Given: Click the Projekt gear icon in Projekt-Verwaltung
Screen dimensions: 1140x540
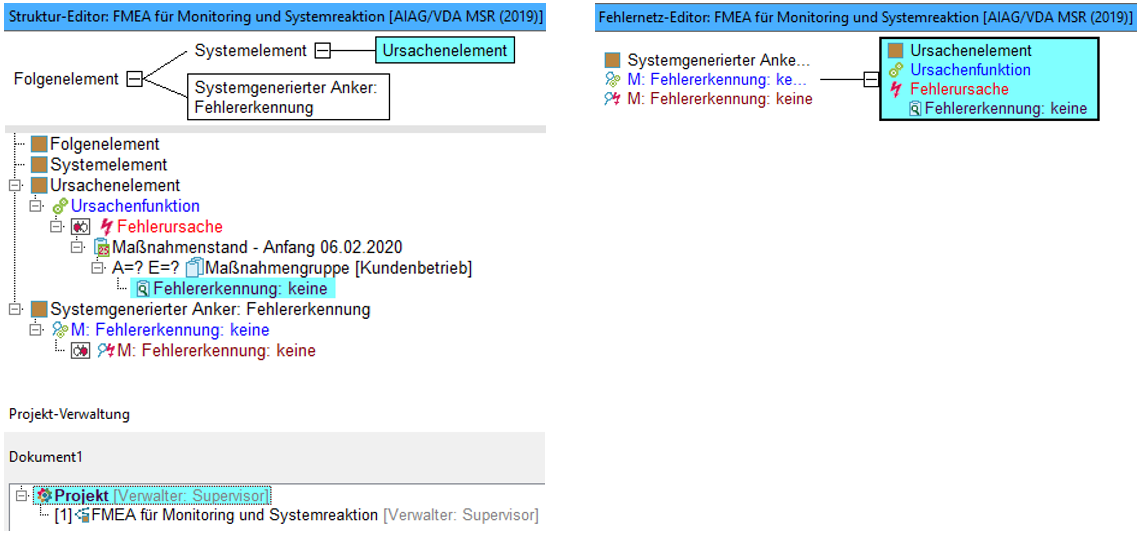Looking at the screenshot, I should [x=44, y=496].
